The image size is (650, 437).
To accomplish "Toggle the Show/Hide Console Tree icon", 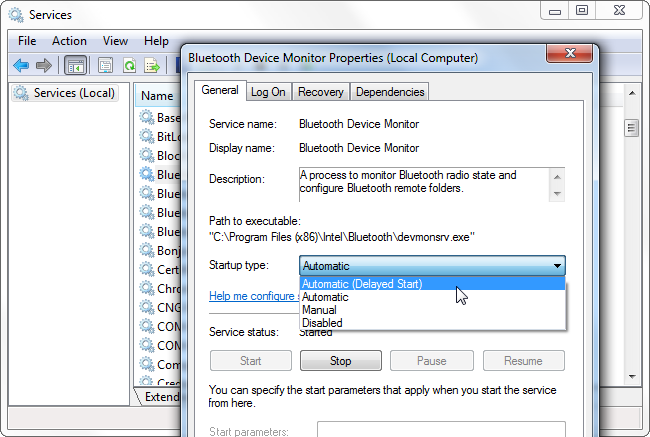I will (75, 66).
